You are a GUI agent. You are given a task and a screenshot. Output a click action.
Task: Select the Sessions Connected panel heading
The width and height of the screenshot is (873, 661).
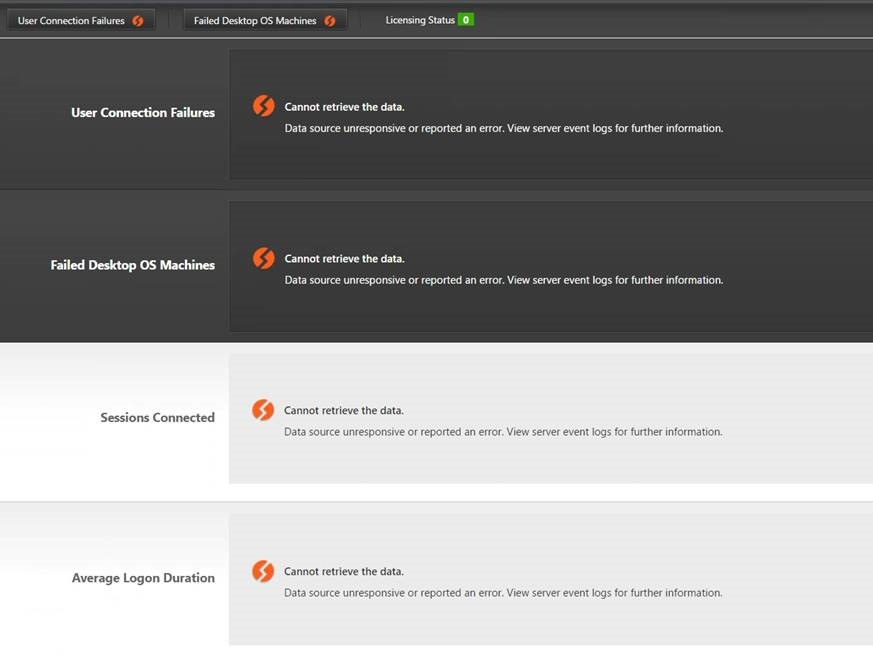[x=158, y=418]
